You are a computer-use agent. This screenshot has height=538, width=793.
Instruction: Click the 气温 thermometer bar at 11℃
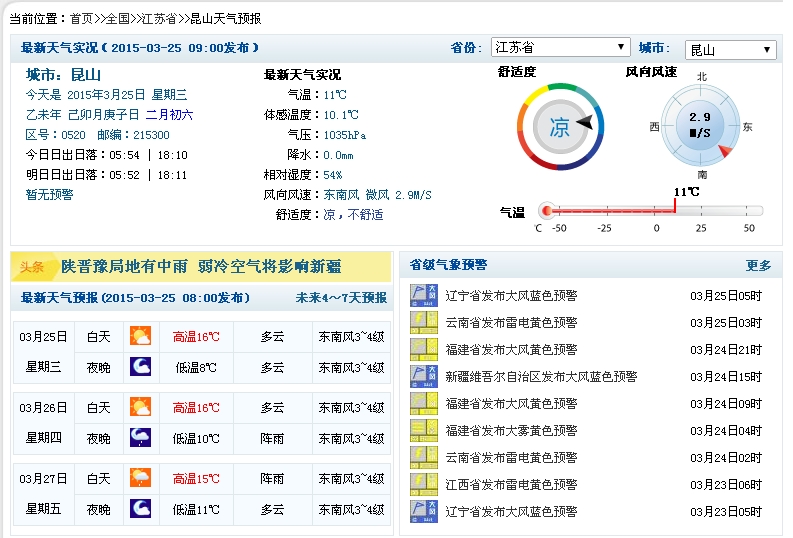pos(651,210)
